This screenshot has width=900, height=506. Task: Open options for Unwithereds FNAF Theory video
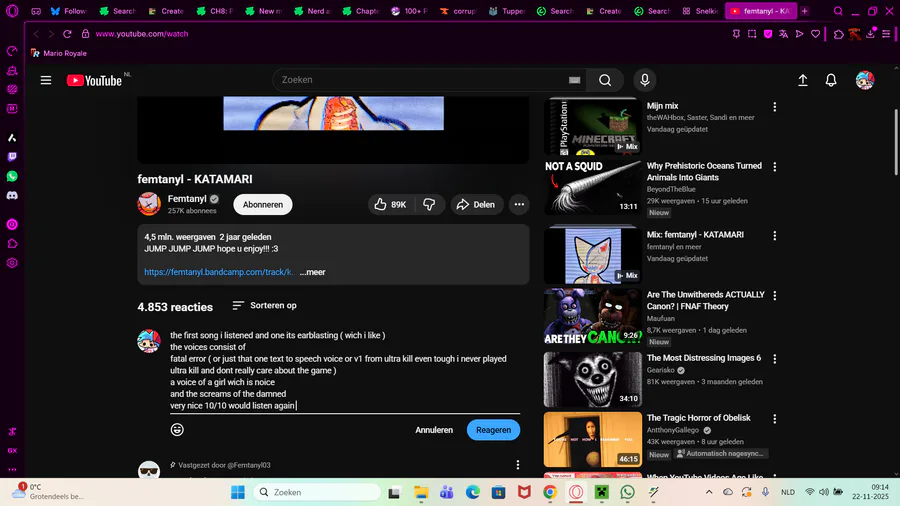click(x=774, y=295)
